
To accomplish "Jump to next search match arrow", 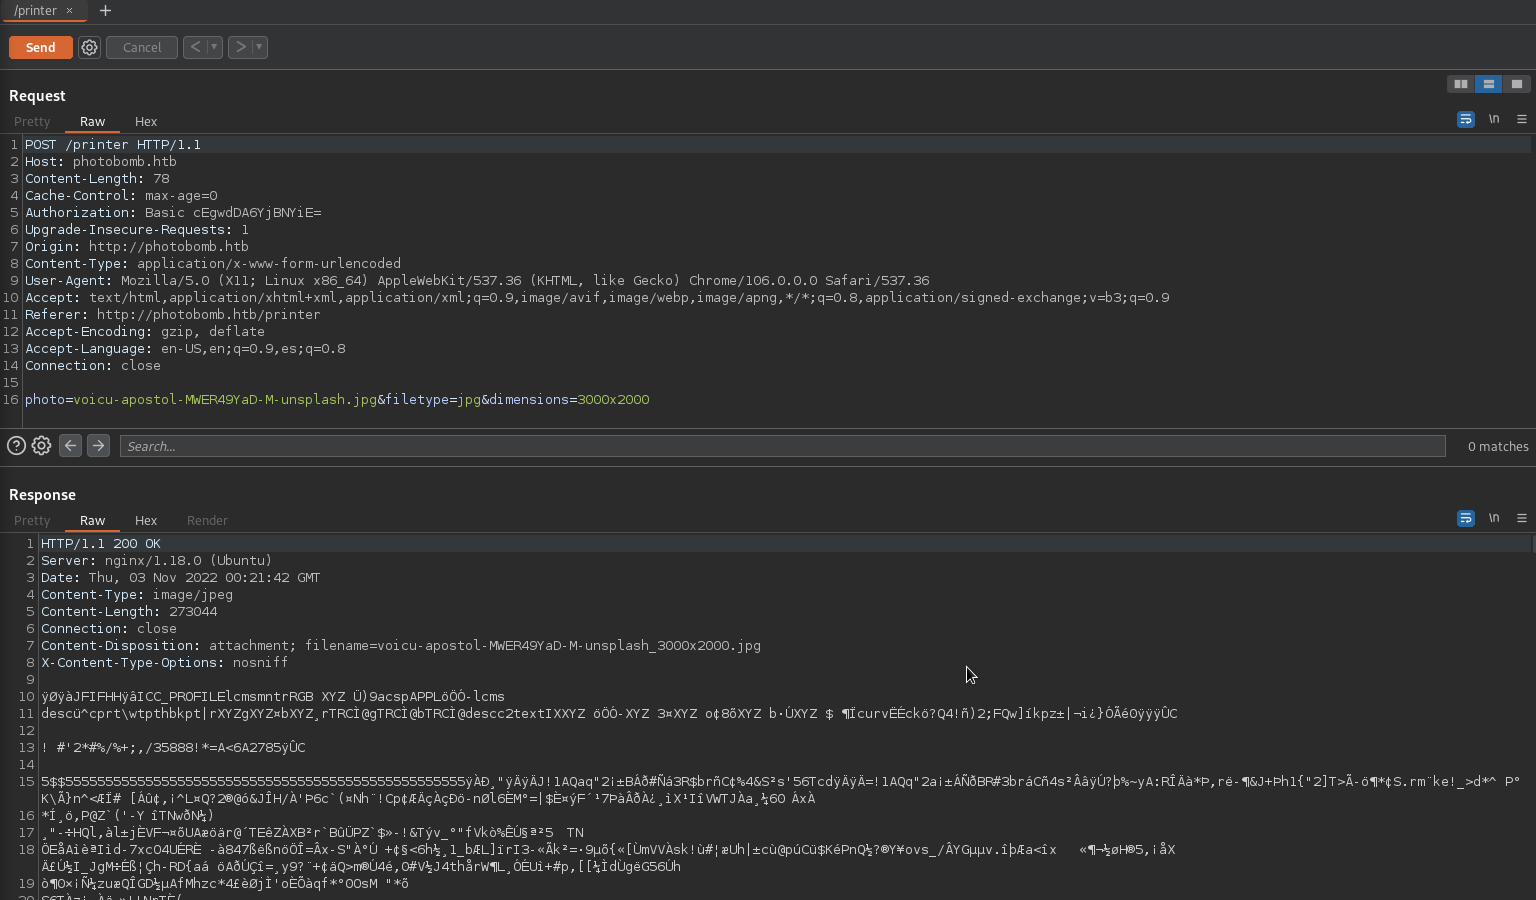I will coord(98,446).
